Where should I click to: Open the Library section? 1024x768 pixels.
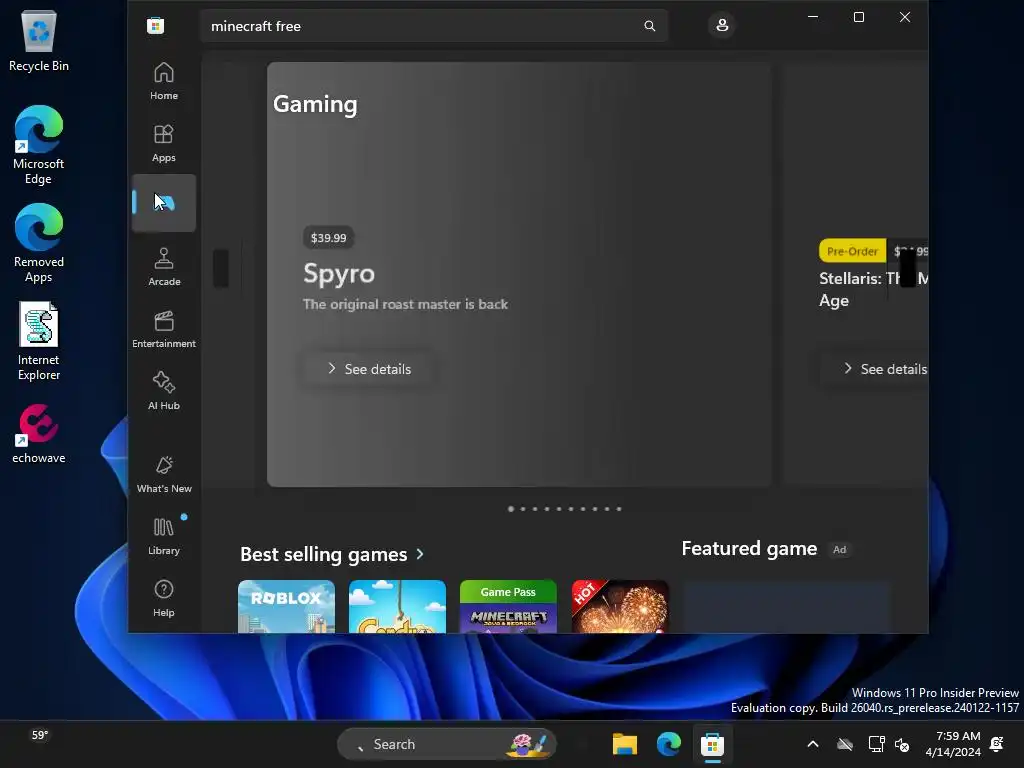tap(163, 536)
